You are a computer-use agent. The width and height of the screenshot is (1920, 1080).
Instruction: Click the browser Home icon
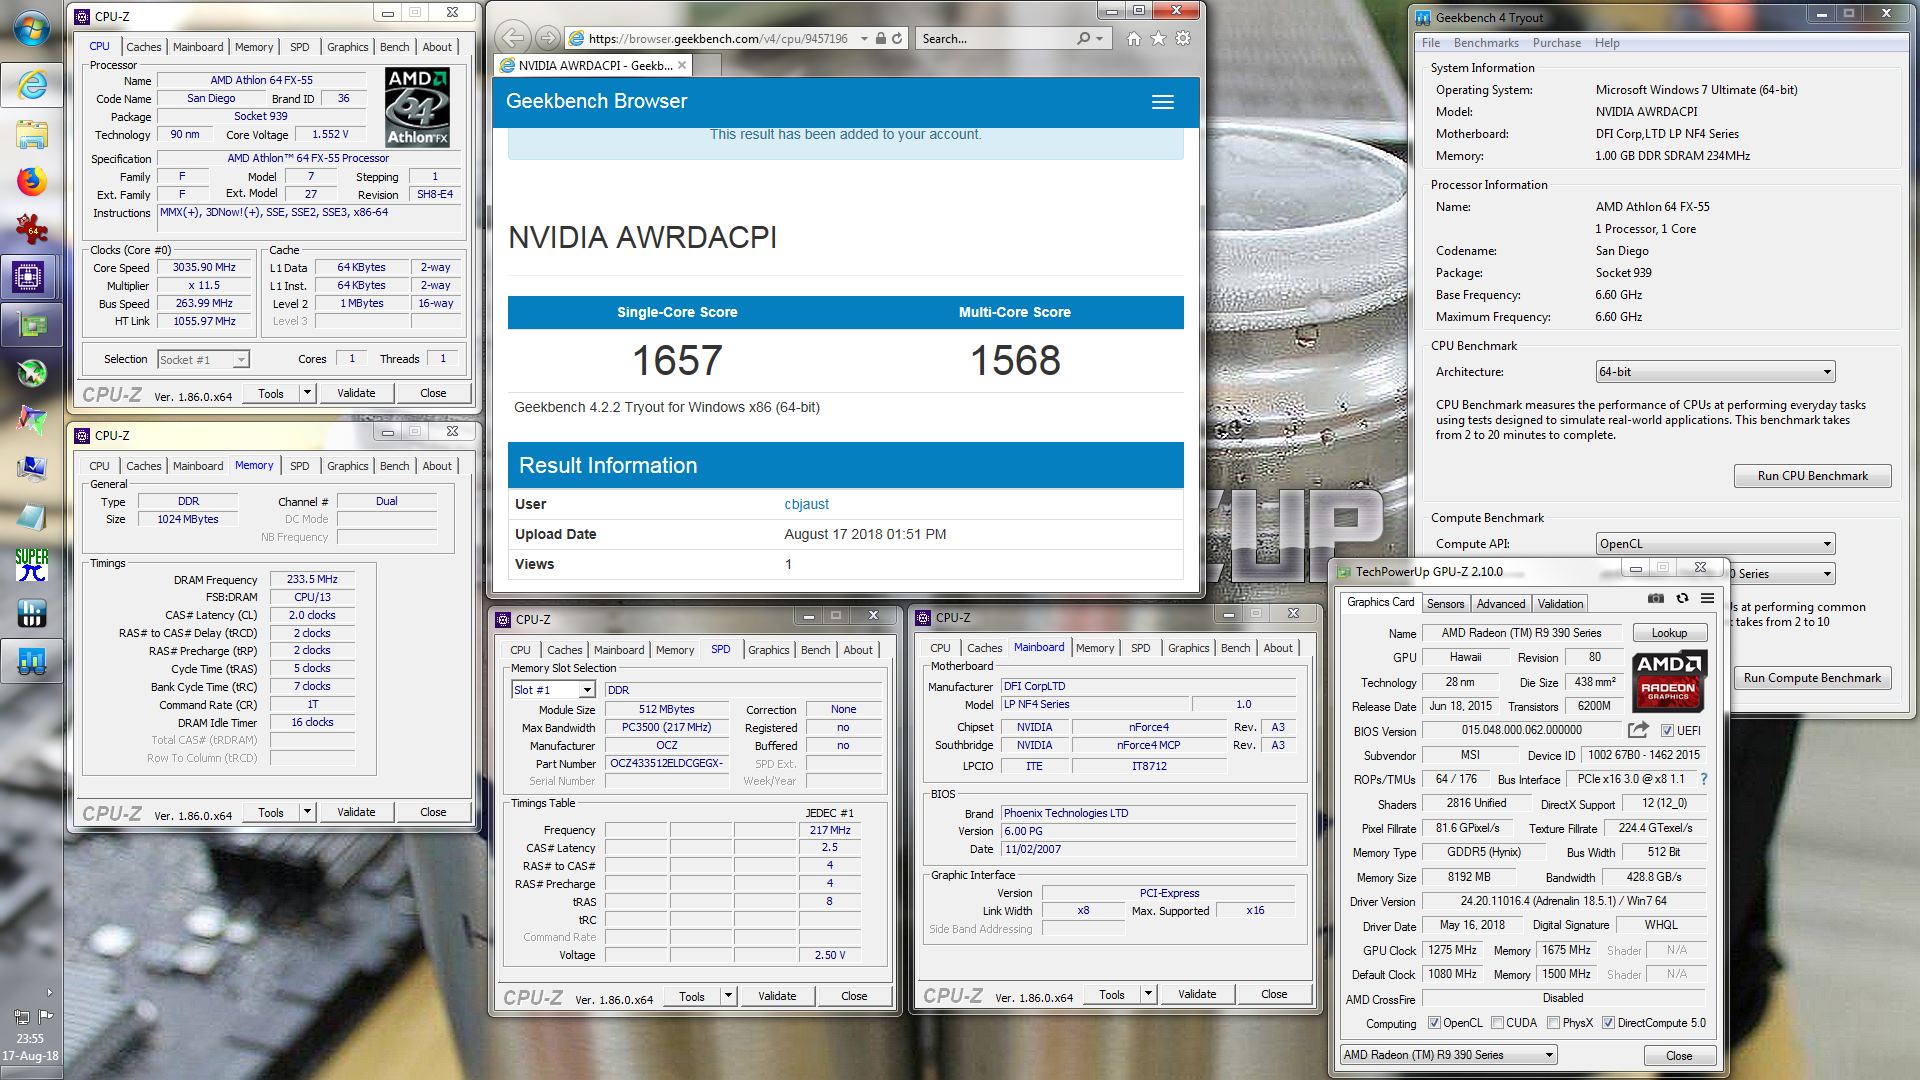pyautogui.click(x=1133, y=39)
